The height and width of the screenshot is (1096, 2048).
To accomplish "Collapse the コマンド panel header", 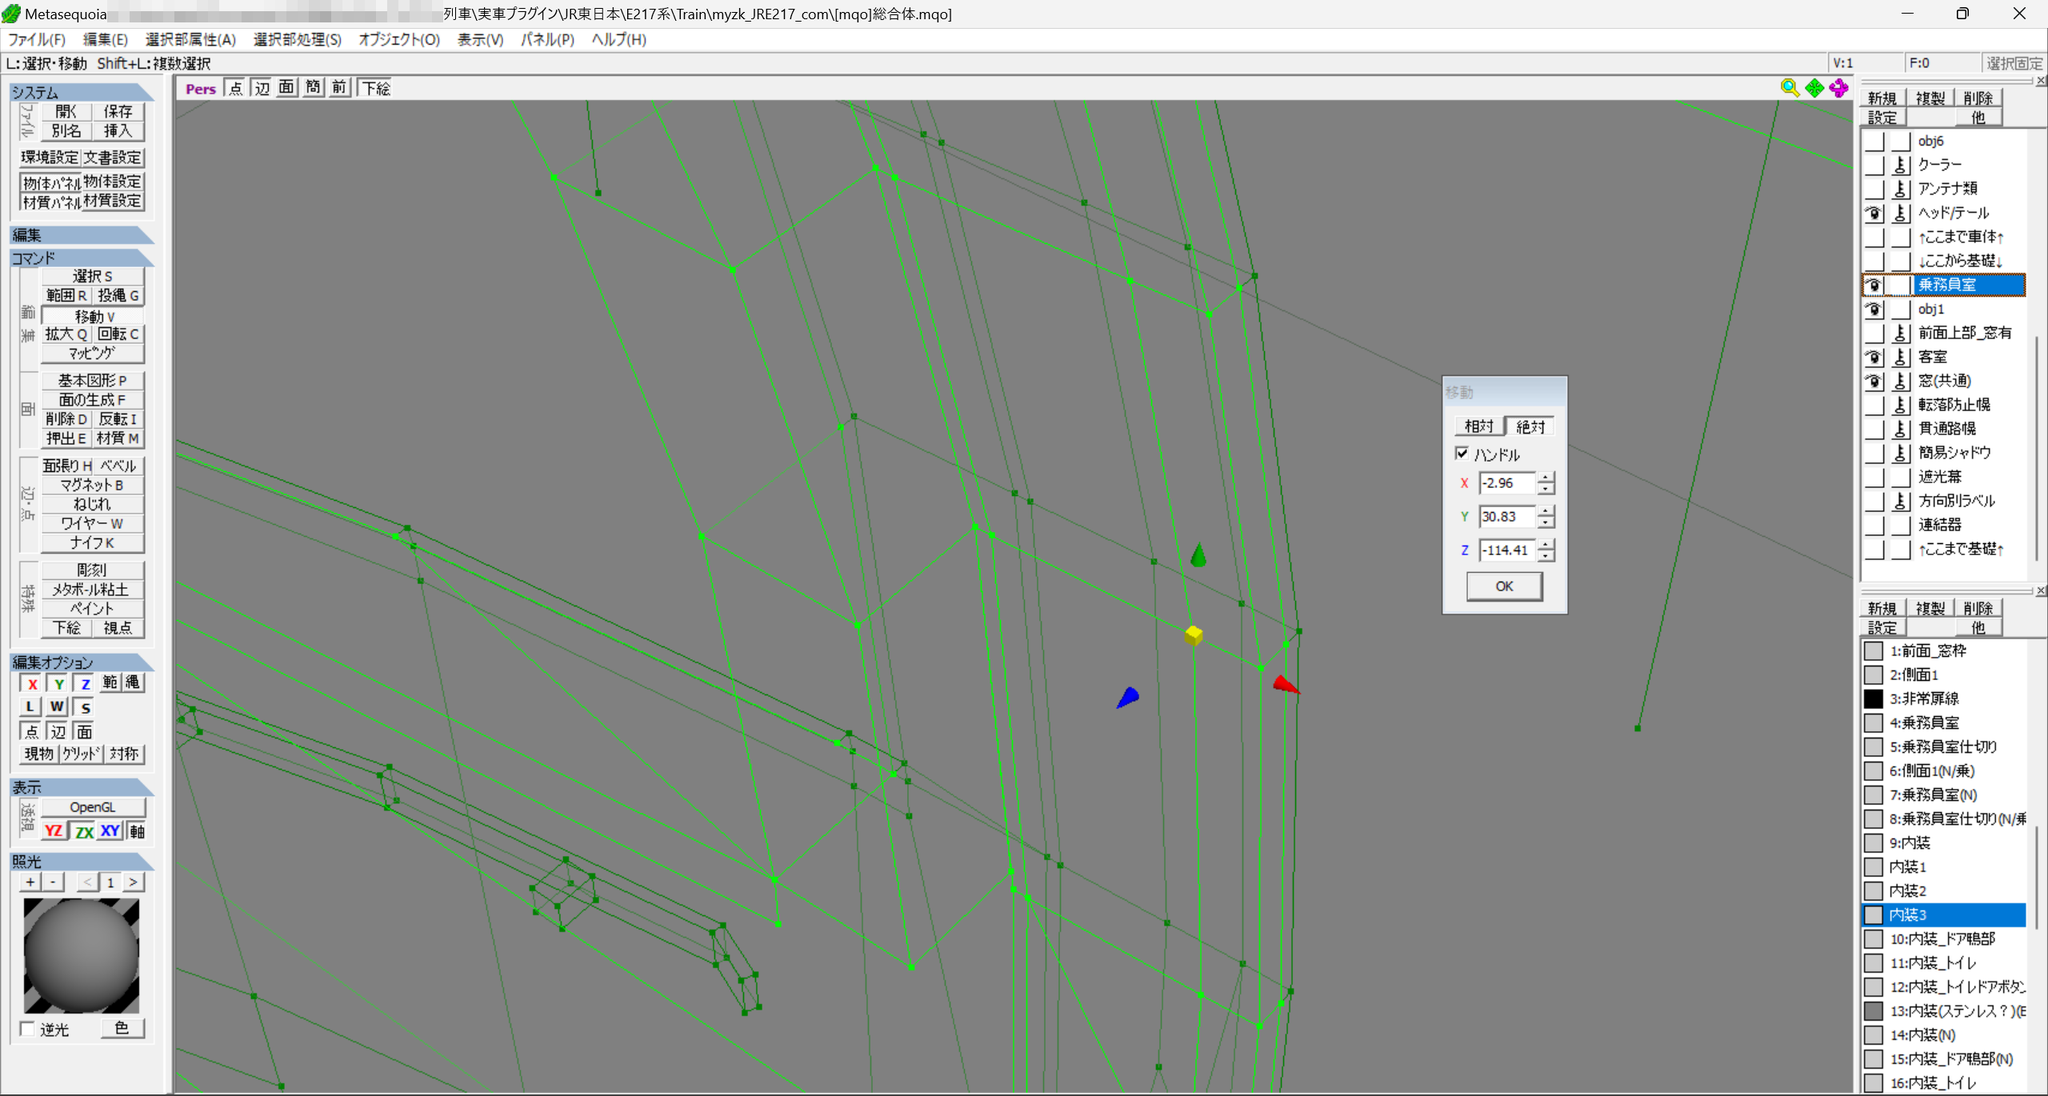I will pos(82,258).
